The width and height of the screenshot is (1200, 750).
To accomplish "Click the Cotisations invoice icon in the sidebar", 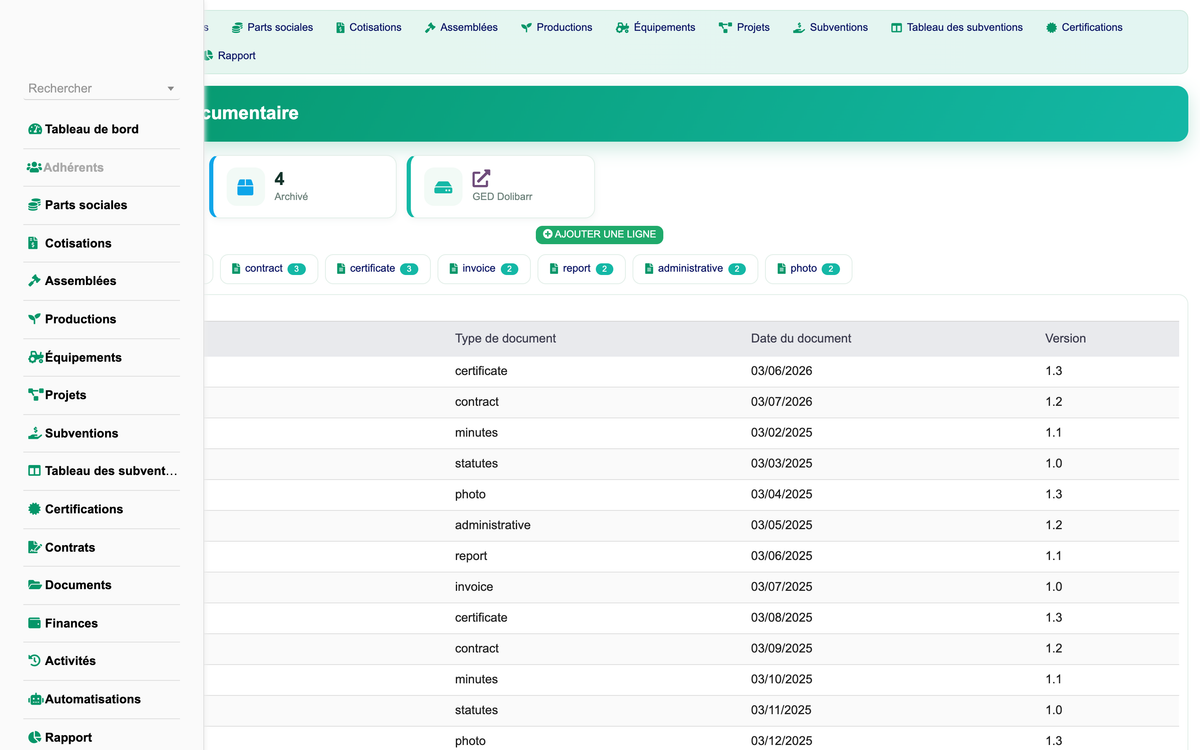I will pyautogui.click(x=34, y=243).
